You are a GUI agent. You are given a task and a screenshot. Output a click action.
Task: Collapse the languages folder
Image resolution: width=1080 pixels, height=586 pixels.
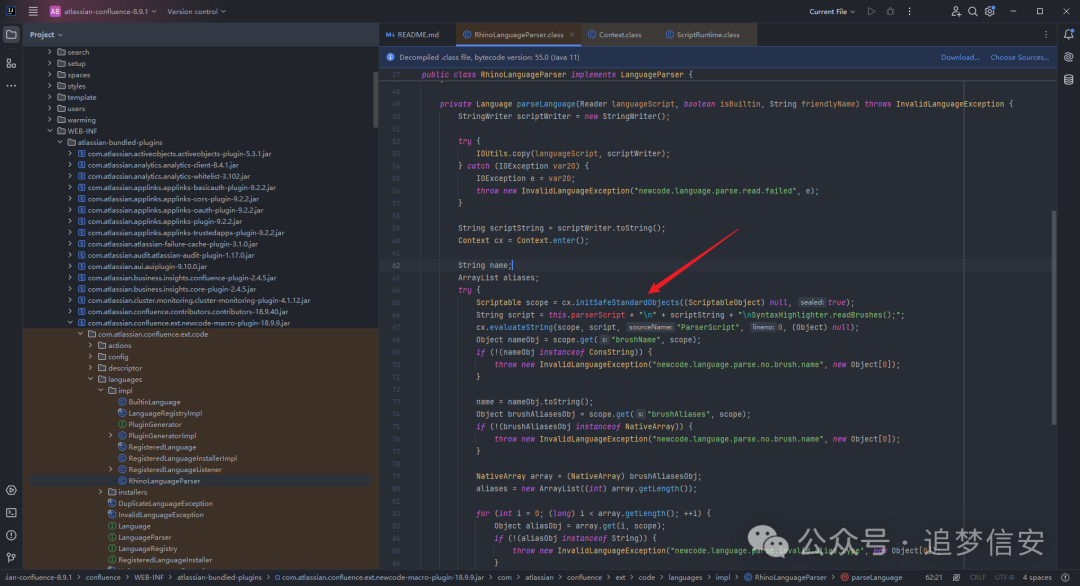coord(90,379)
